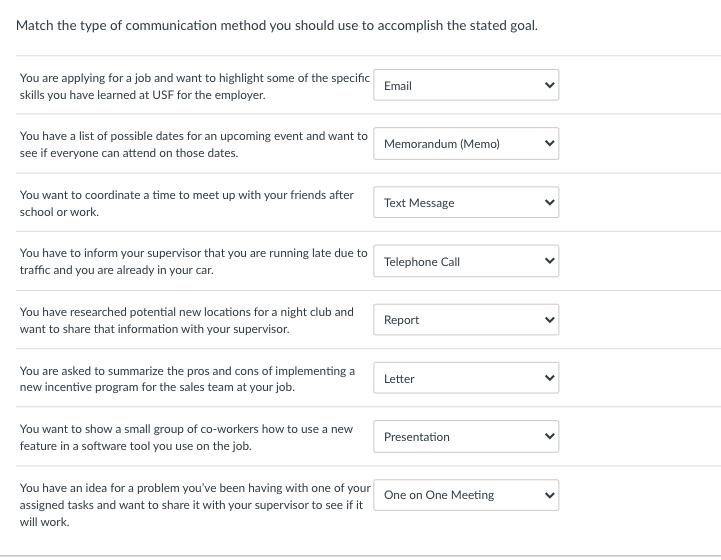Click the matching instructions heading text

tap(277, 25)
